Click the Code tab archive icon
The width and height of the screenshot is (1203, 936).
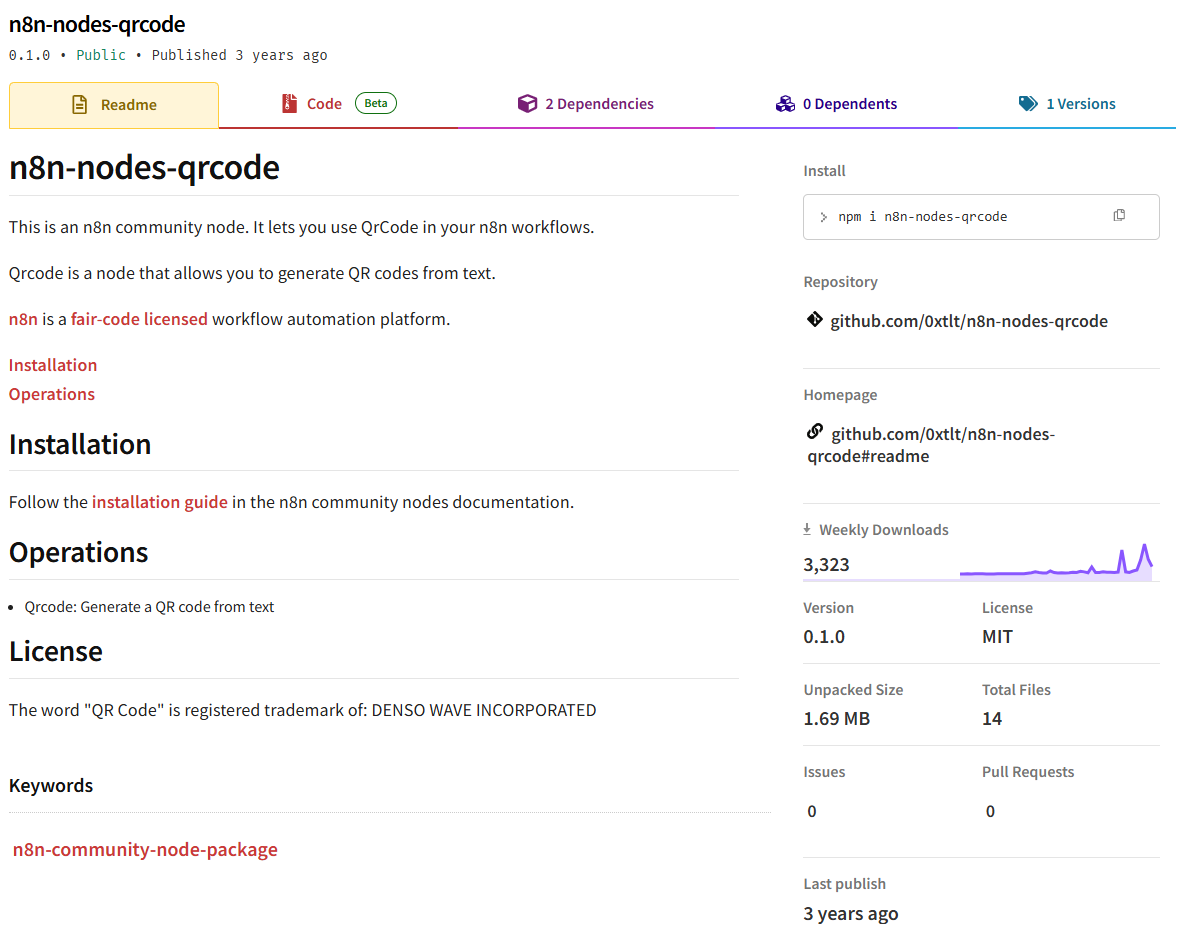pyautogui.click(x=290, y=104)
